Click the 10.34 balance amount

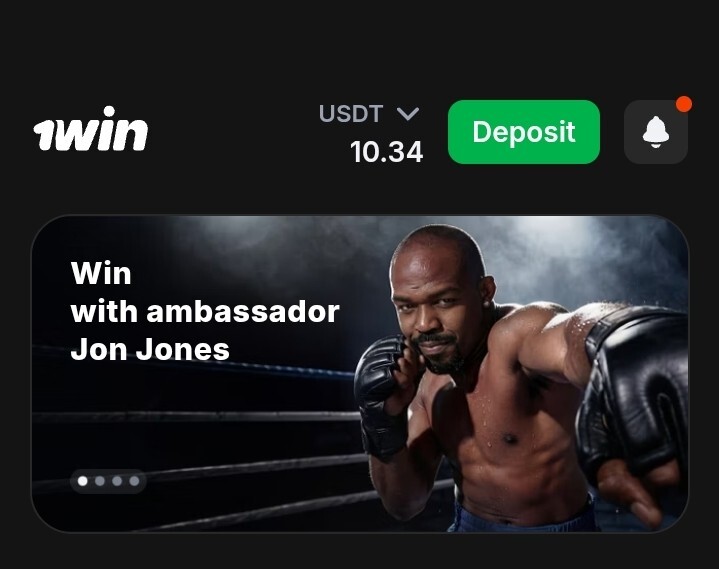pos(386,152)
